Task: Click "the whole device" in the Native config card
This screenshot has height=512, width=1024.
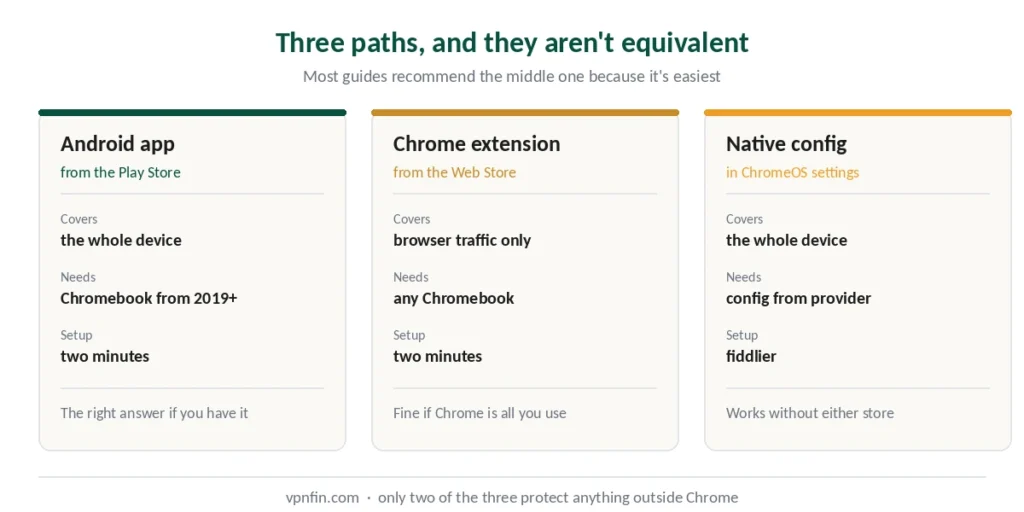Action: 787,240
